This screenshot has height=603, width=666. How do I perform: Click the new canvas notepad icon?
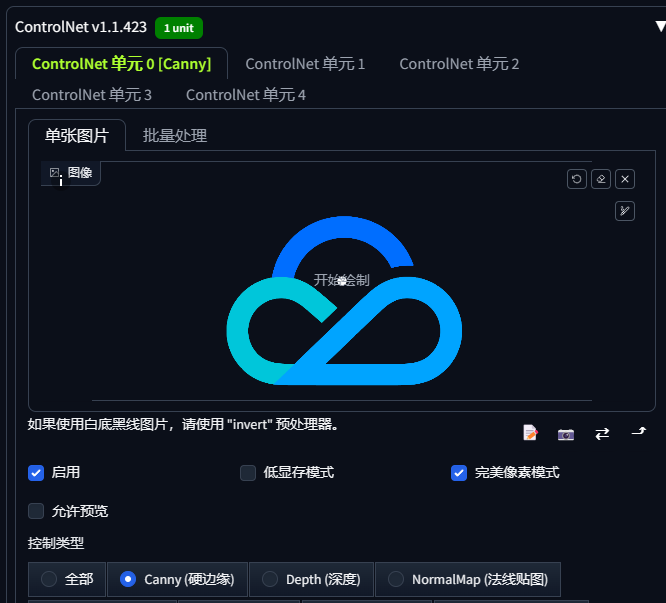tap(530, 433)
